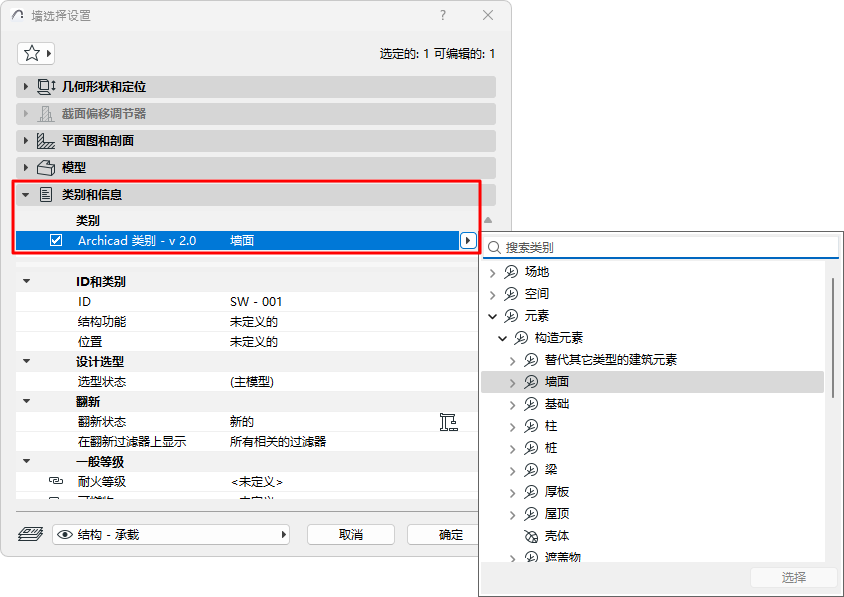Toggle the eye icon in the layer selector
This screenshot has width=844, height=597.
(x=65, y=535)
